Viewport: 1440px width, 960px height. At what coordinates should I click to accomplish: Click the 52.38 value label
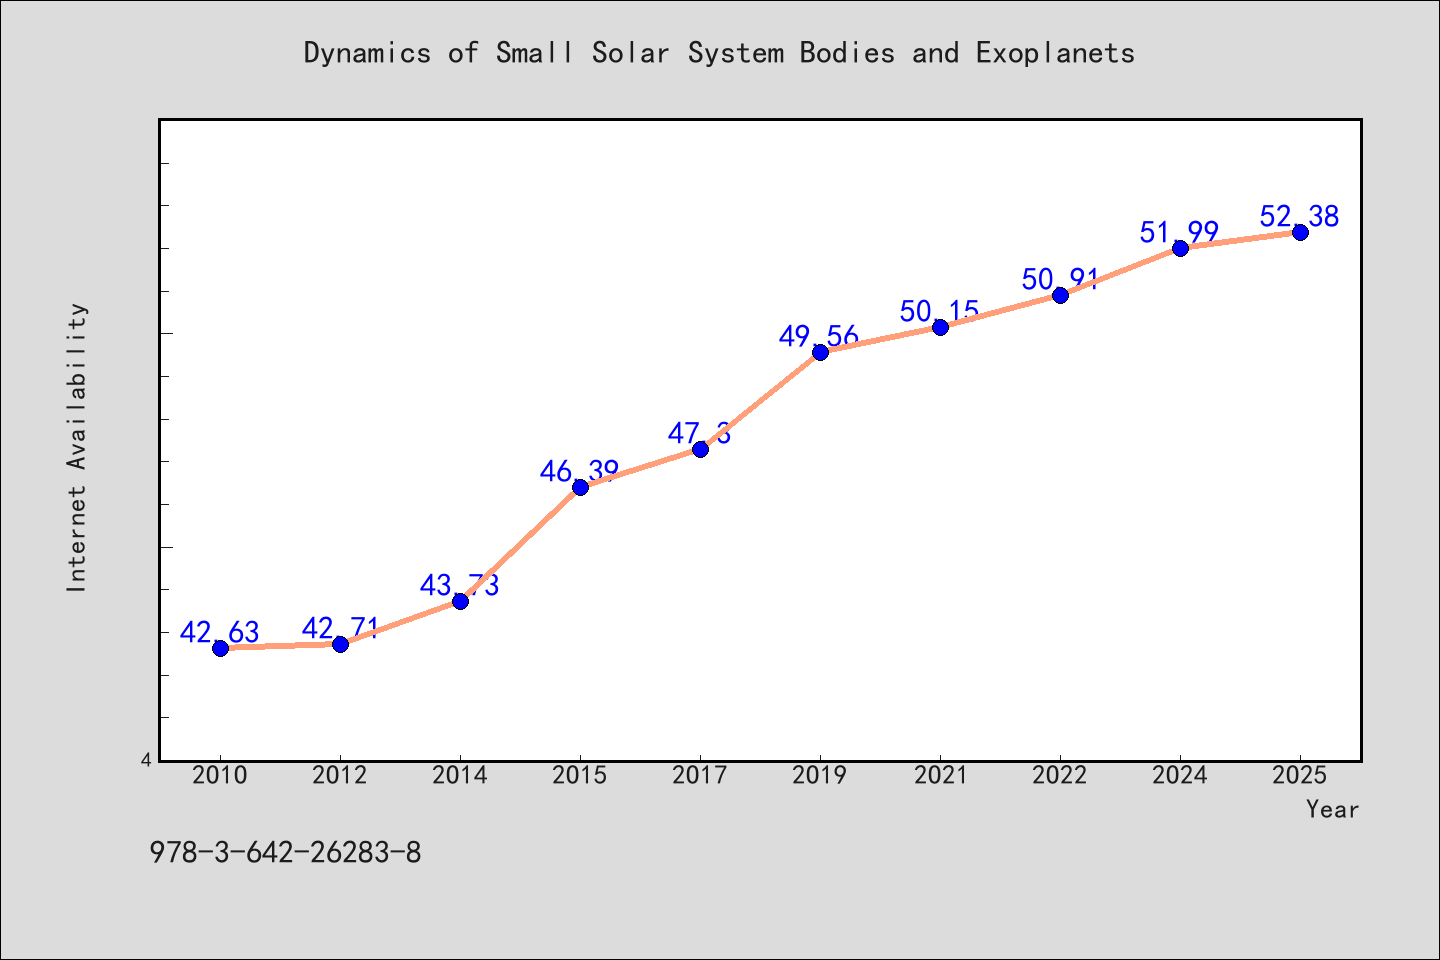click(1300, 217)
